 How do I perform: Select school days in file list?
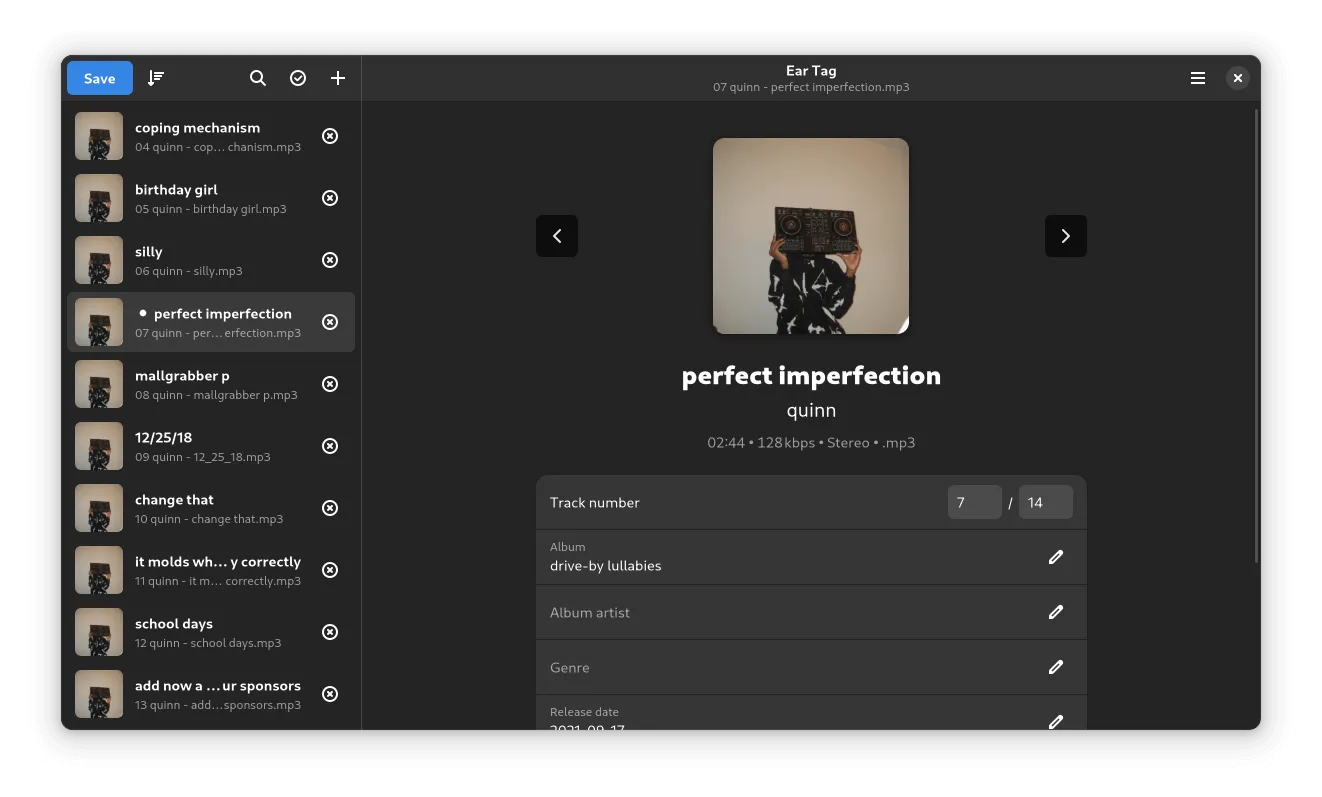click(211, 632)
